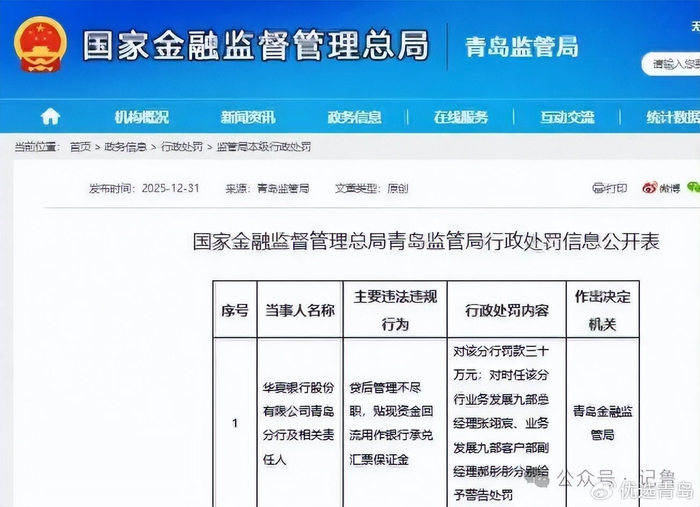Screen dimensions: 700x507
Task: Click the search input field in header
Action: pyautogui.click(x=671, y=64)
